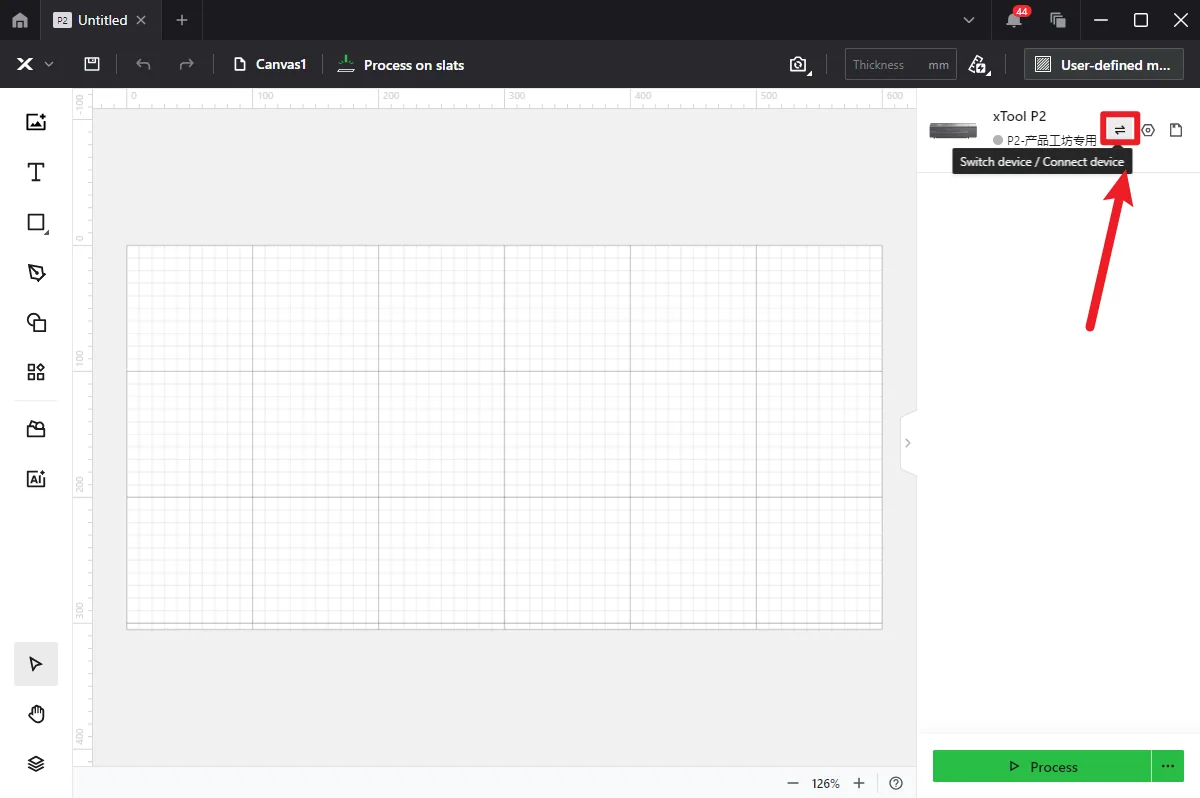1200x798 pixels.
Task: Click the Thickness input field
Action: coord(900,65)
